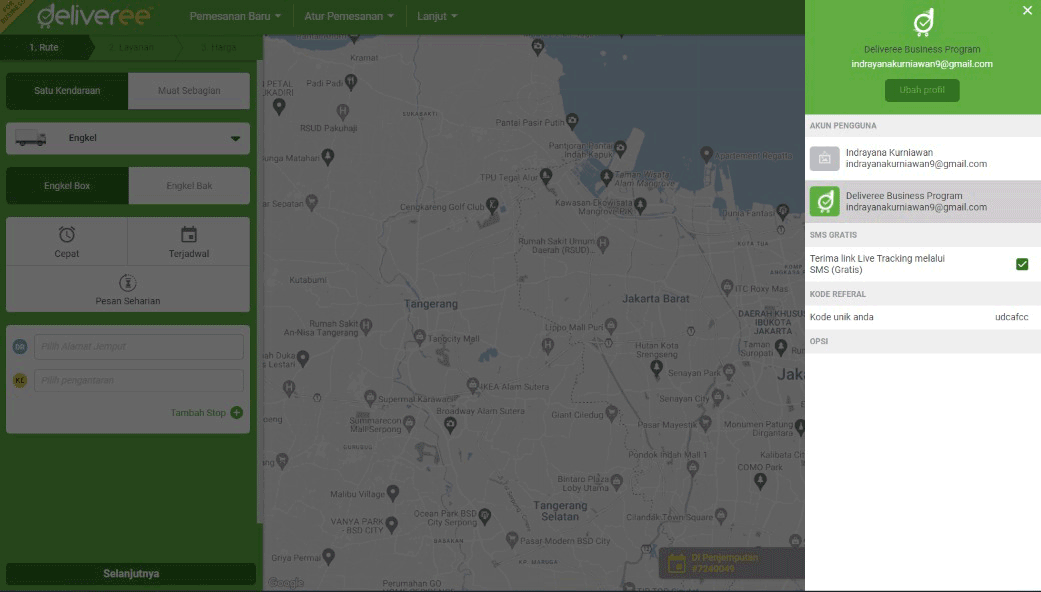
Task: Open the Atur Pemesanan dropdown menu
Action: tap(349, 16)
